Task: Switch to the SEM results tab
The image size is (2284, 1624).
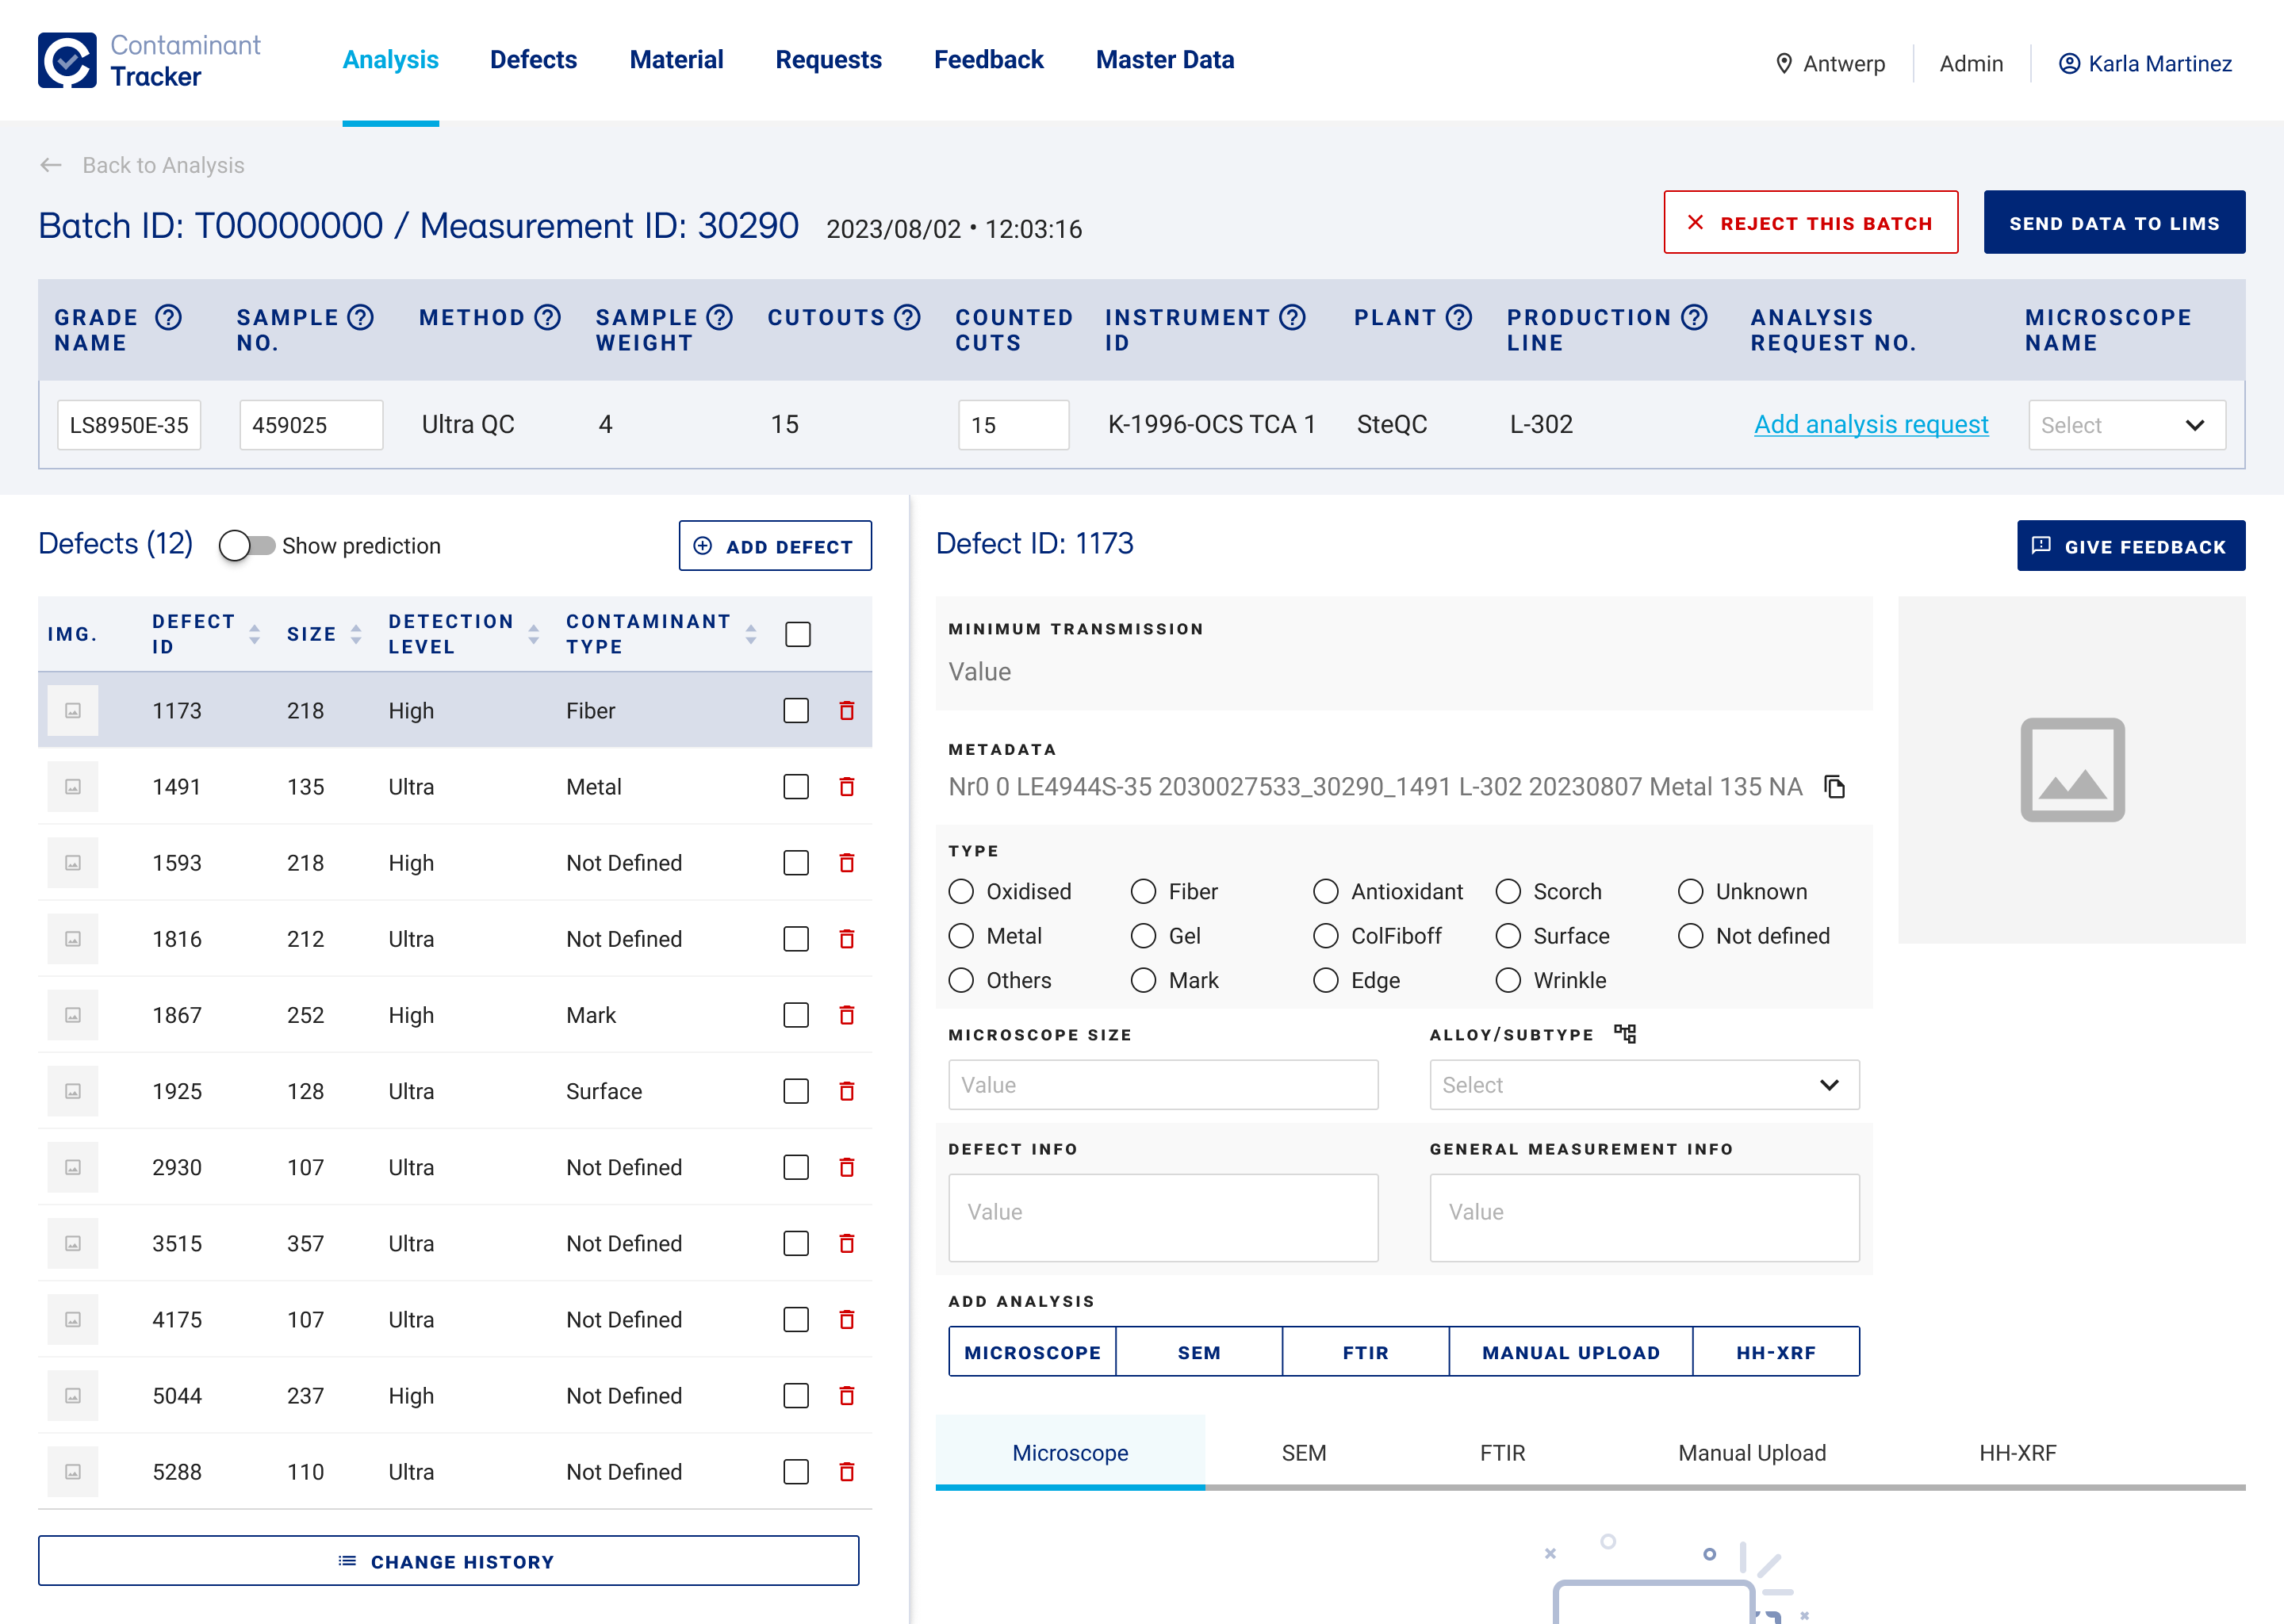Action: point(1303,1453)
